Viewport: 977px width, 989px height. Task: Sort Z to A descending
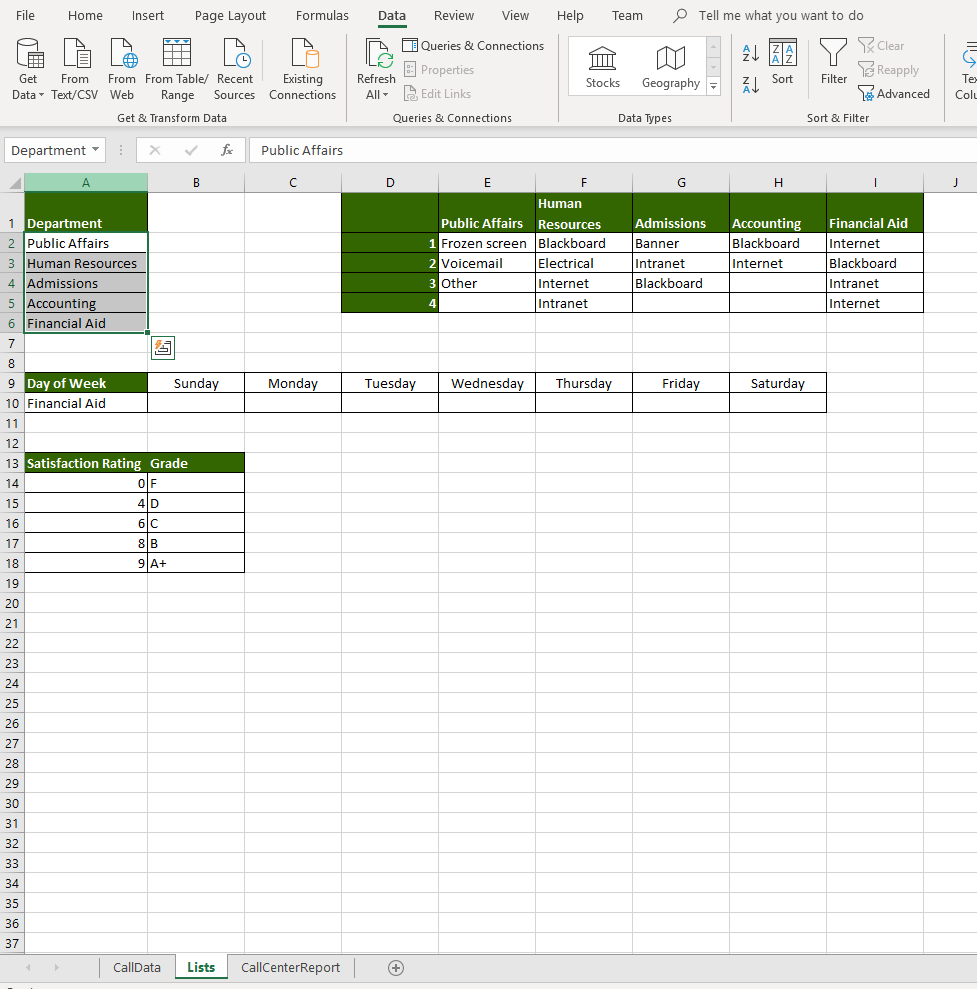click(x=751, y=85)
